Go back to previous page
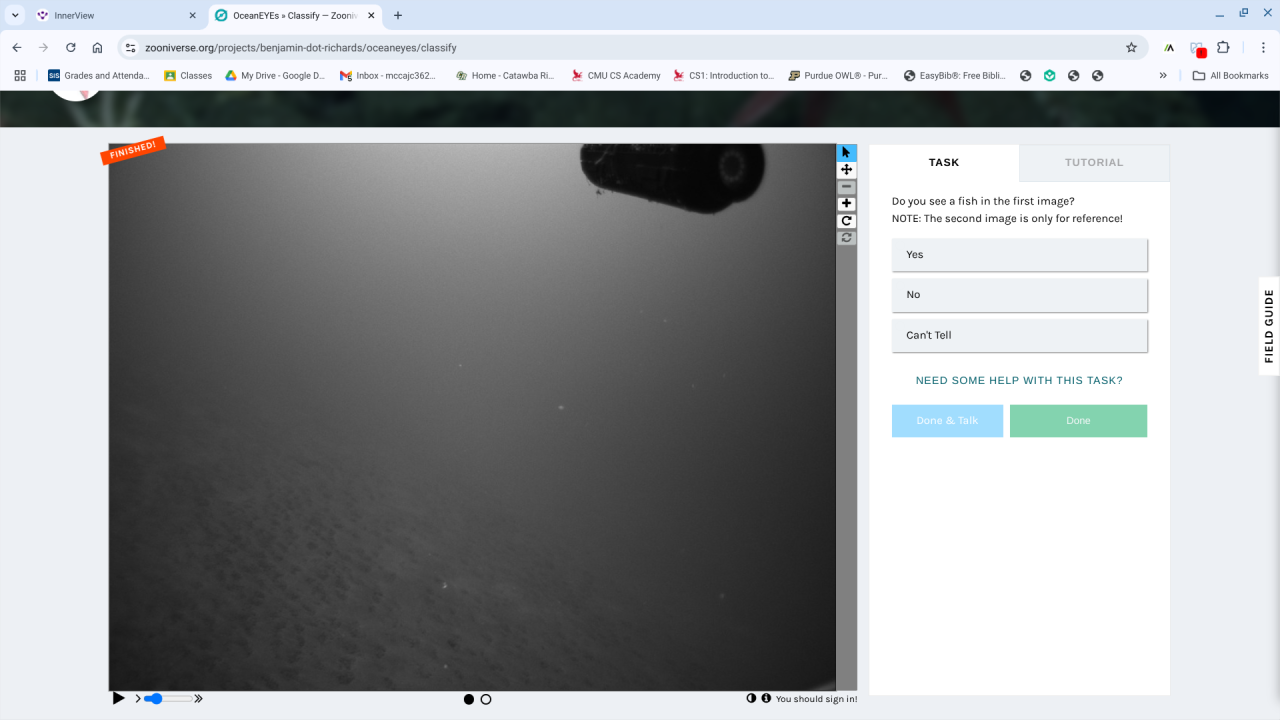The height and width of the screenshot is (720, 1280). pyautogui.click(x=17, y=47)
